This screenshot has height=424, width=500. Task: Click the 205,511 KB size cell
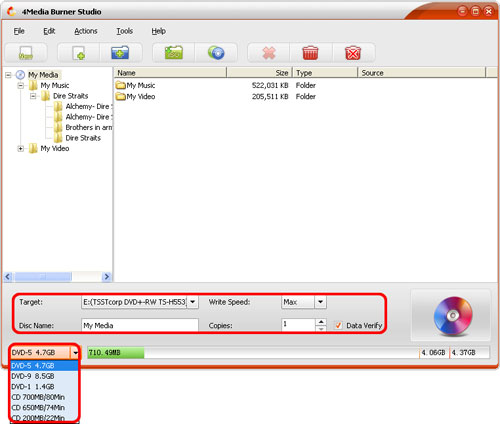click(x=270, y=97)
